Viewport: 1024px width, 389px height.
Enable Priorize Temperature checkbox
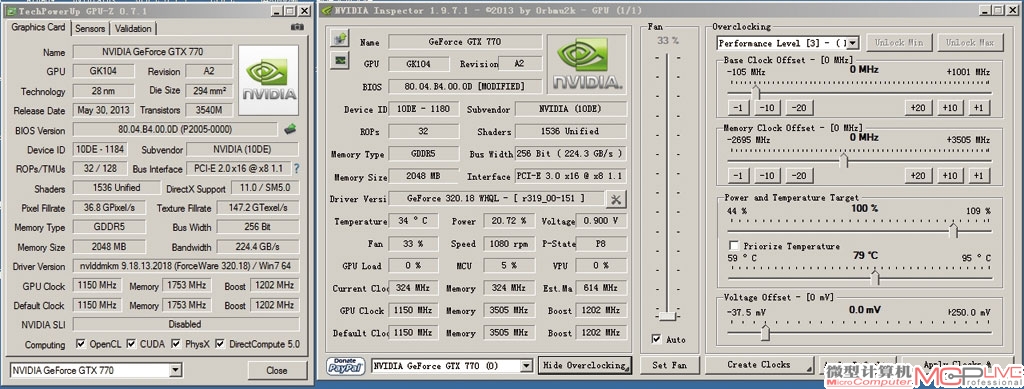coord(734,246)
